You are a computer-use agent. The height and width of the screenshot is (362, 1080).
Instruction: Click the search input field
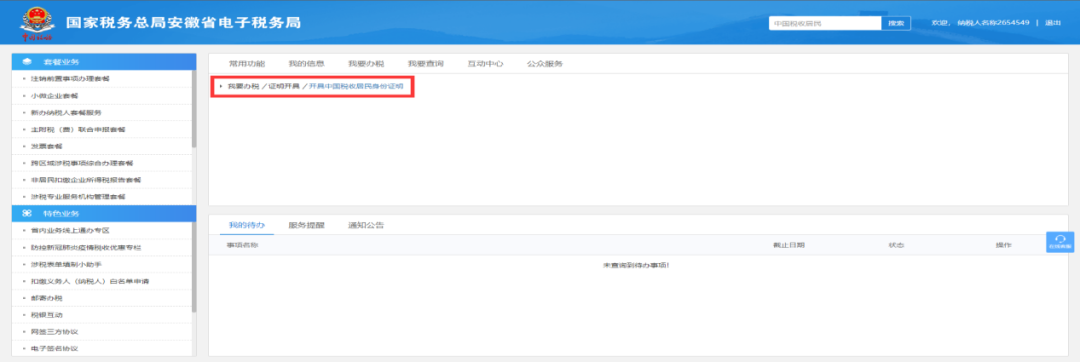point(825,23)
